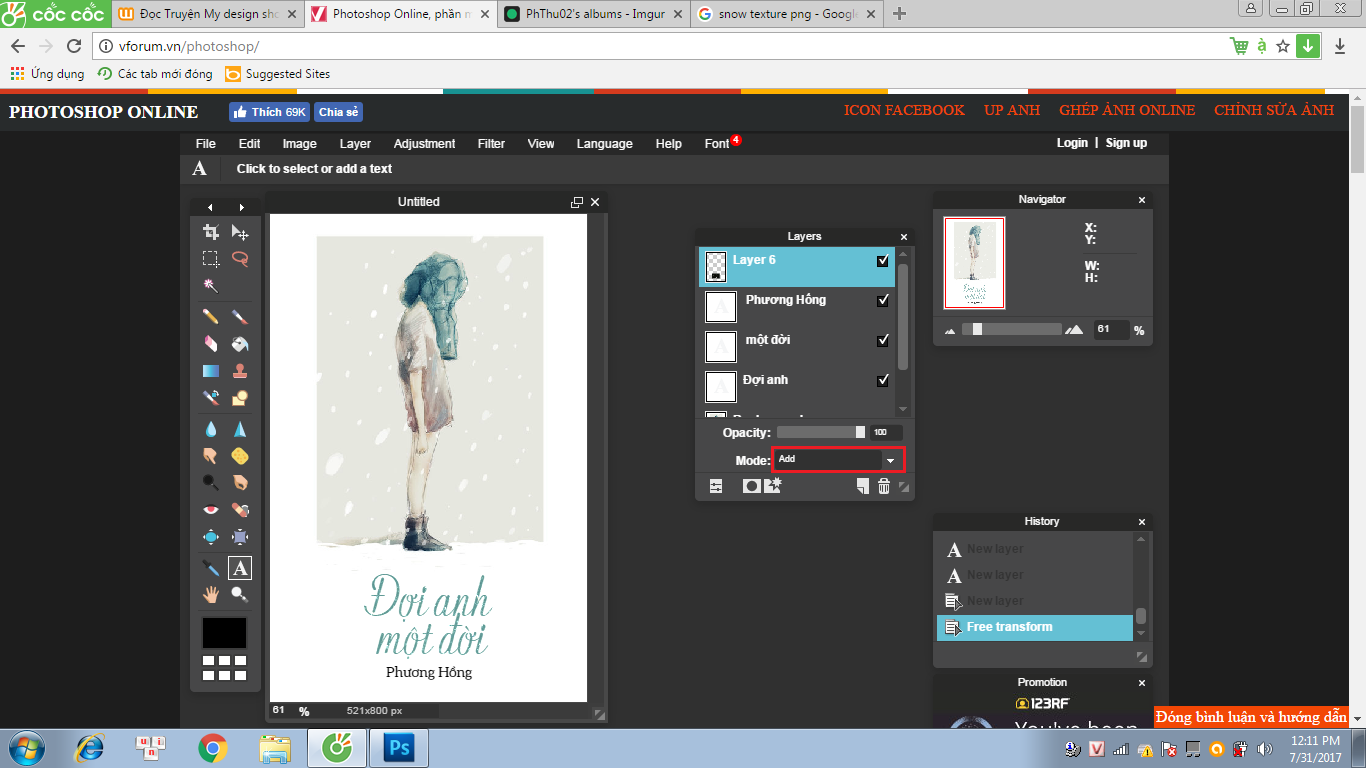Image resolution: width=1366 pixels, height=768 pixels.
Task: Open the Font menu
Action: pos(717,144)
